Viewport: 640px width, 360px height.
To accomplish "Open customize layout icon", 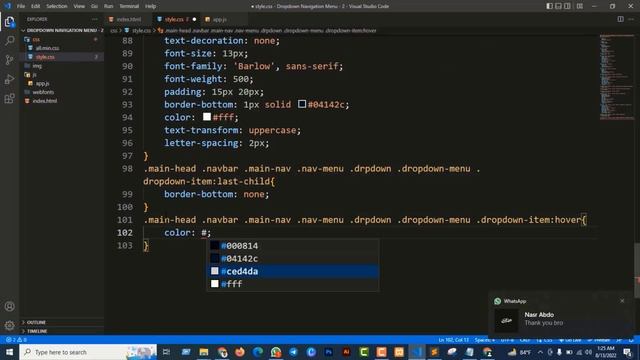I will coord(580,6).
